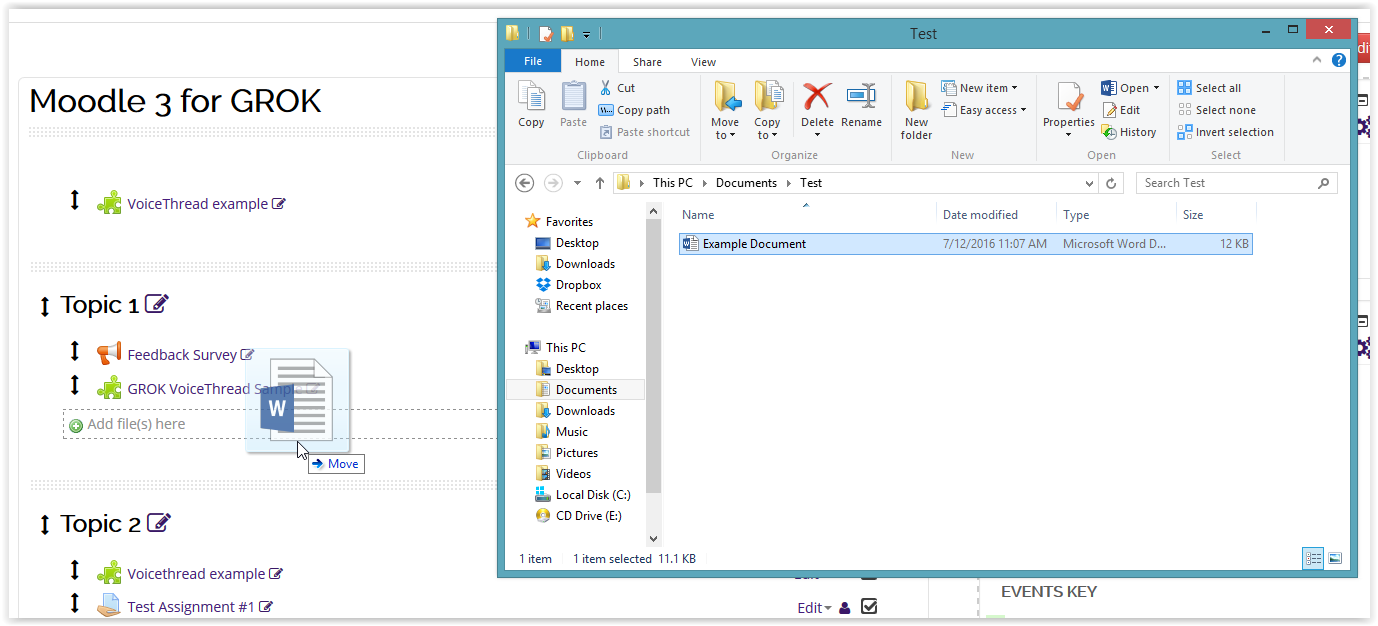Open the VoiceThread example link in Moodle
The image size is (1378, 626).
(197, 204)
